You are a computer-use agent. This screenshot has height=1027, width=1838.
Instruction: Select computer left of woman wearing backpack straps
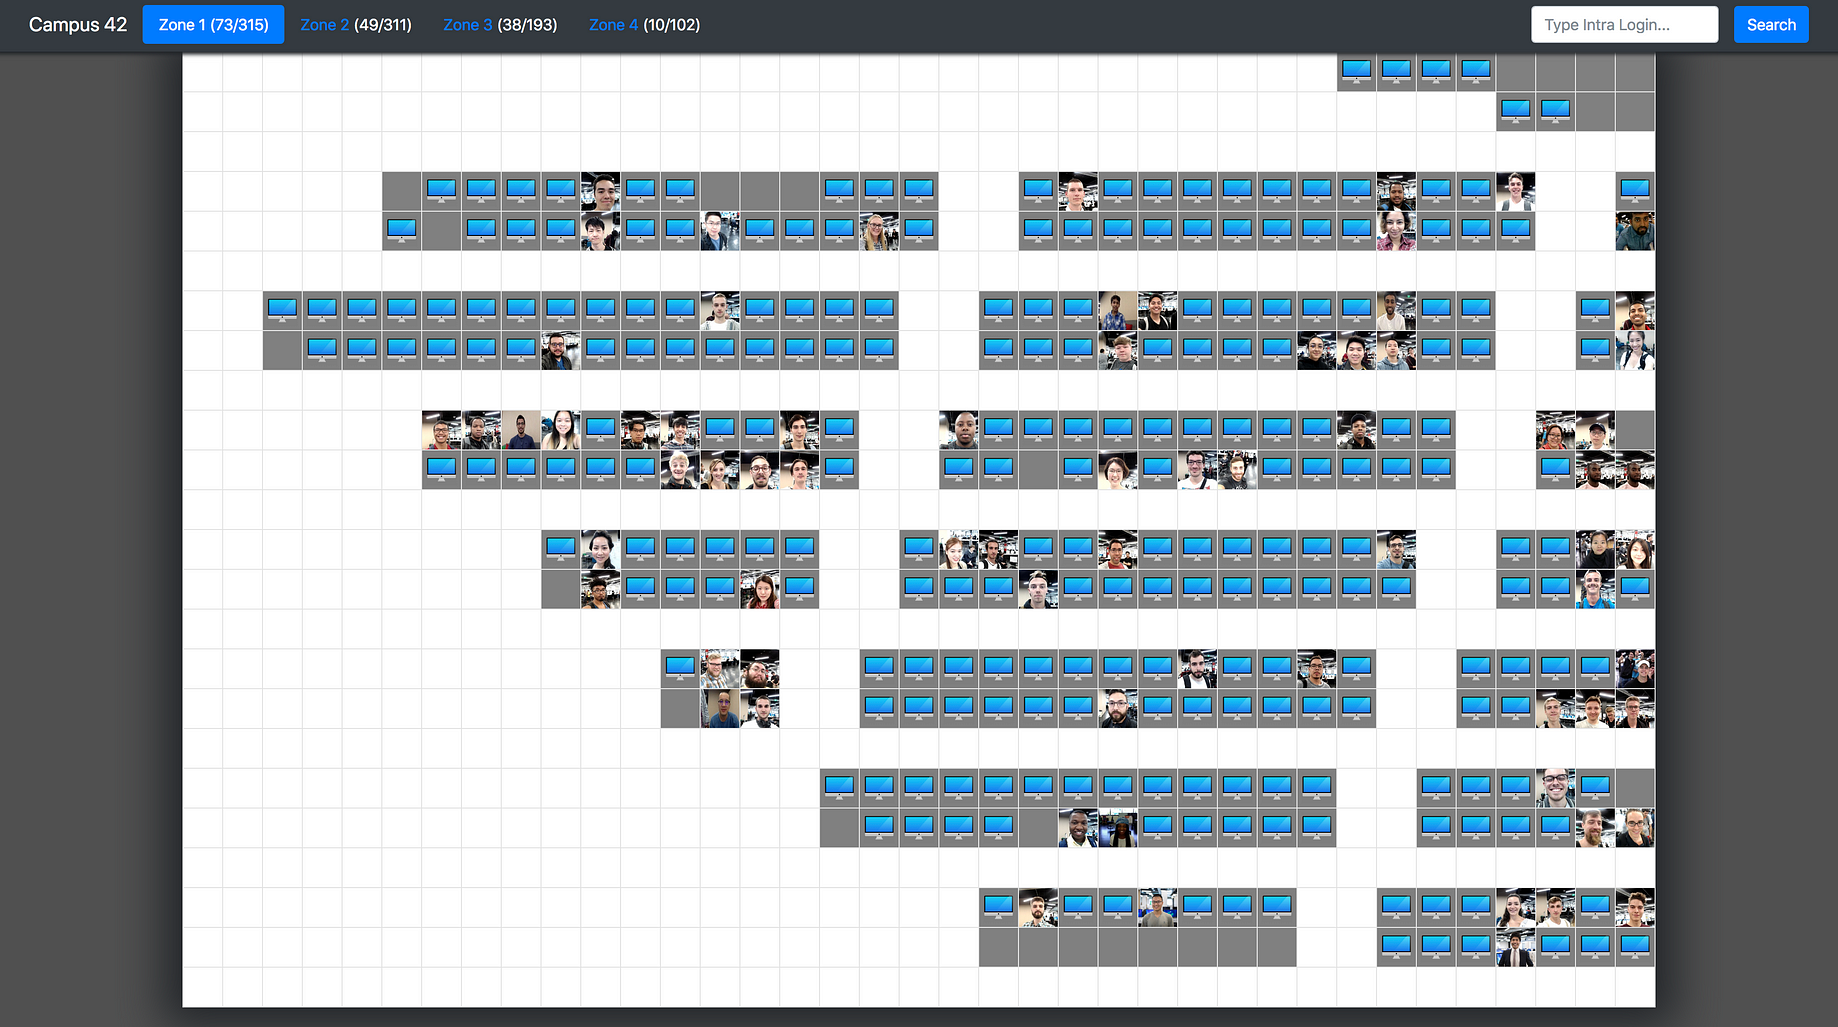point(1596,351)
